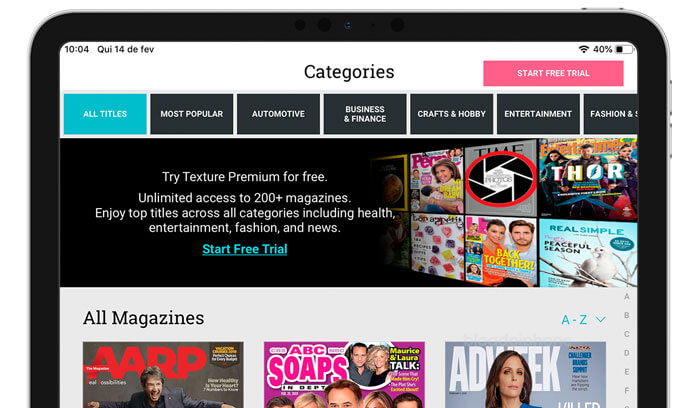The image size is (700, 408).
Task: Switch to the Most Popular tab
Action: click(x=192, y=114)
